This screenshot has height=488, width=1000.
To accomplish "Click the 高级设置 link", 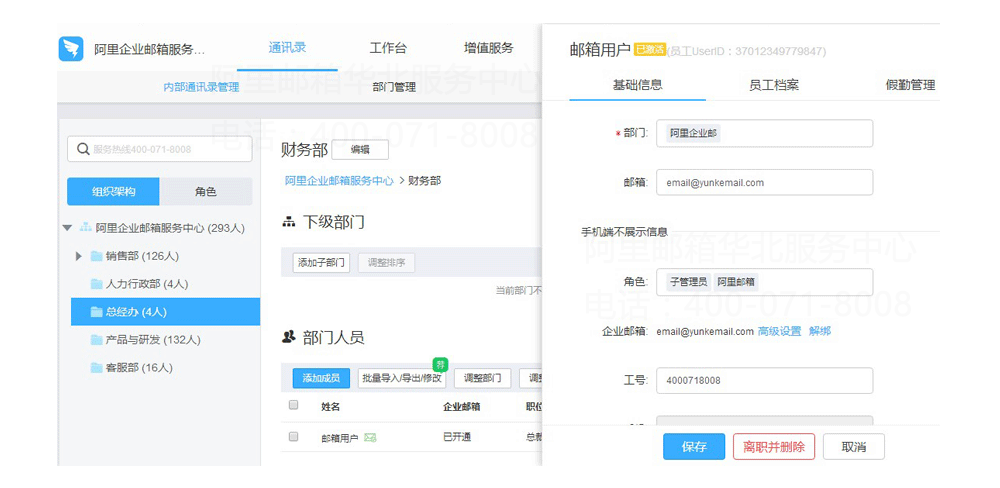I will [x=779, y=331].
